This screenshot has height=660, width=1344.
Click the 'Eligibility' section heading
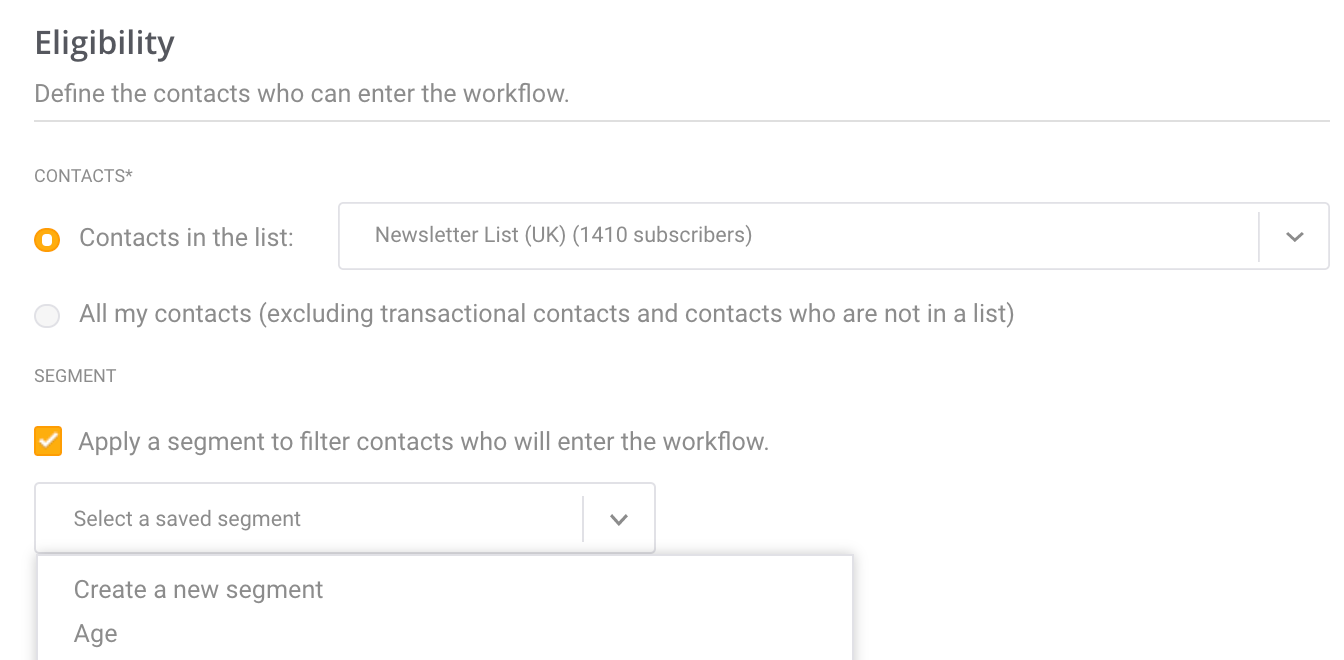point(105,43)
